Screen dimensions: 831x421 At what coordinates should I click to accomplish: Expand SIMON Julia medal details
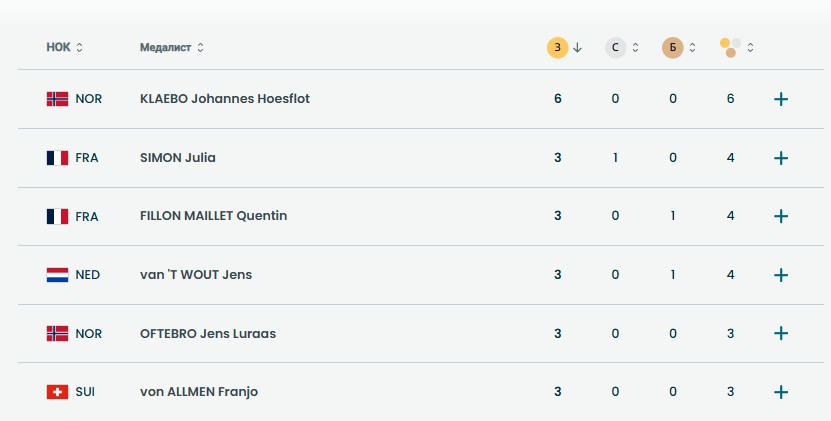click(781, 158)
